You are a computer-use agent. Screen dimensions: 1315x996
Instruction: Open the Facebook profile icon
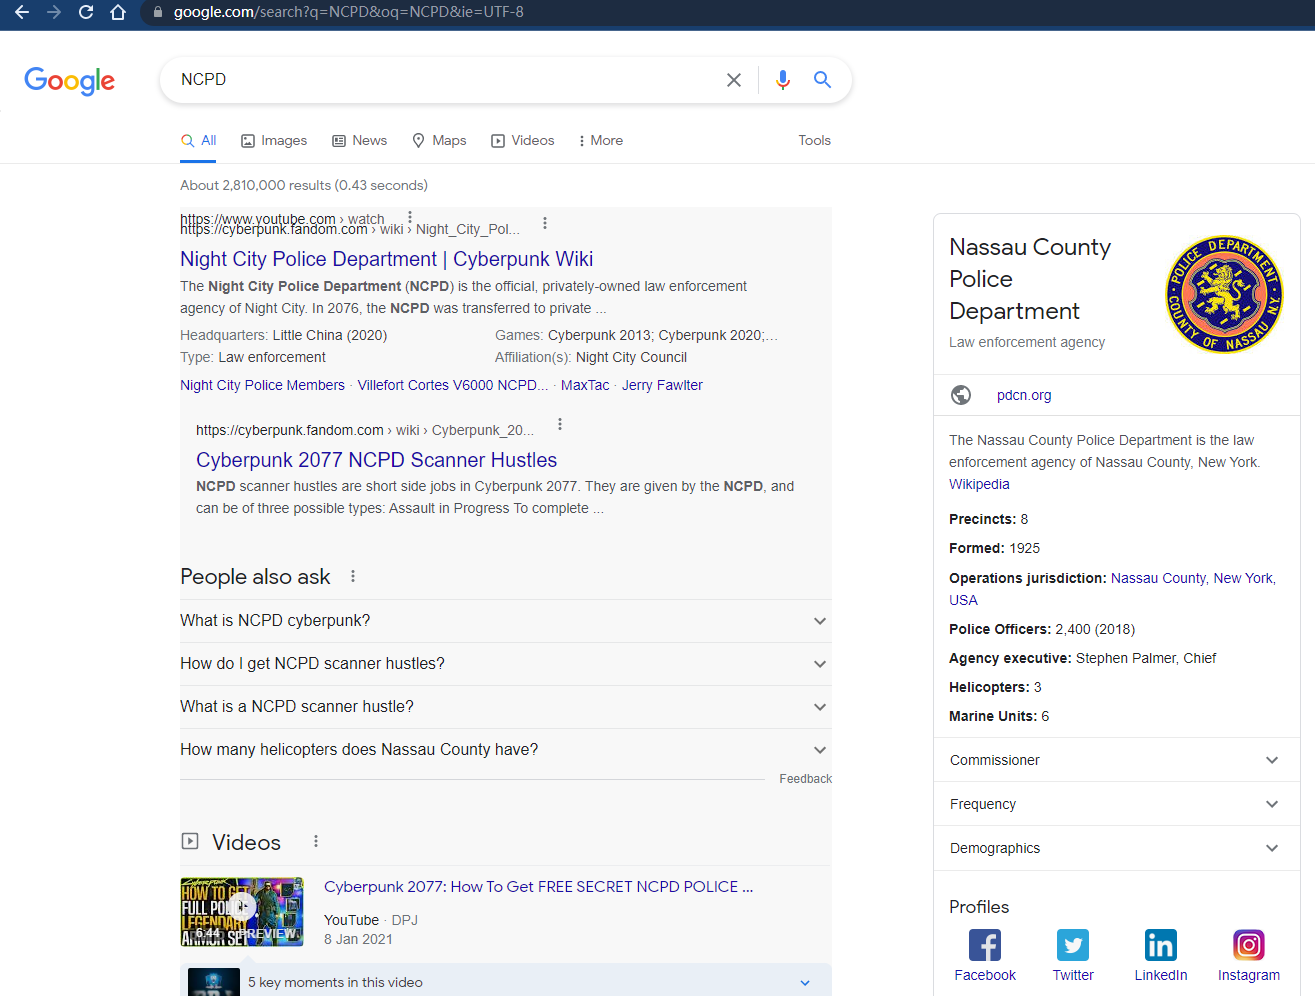pyautogui.click(x=985, y=944)
